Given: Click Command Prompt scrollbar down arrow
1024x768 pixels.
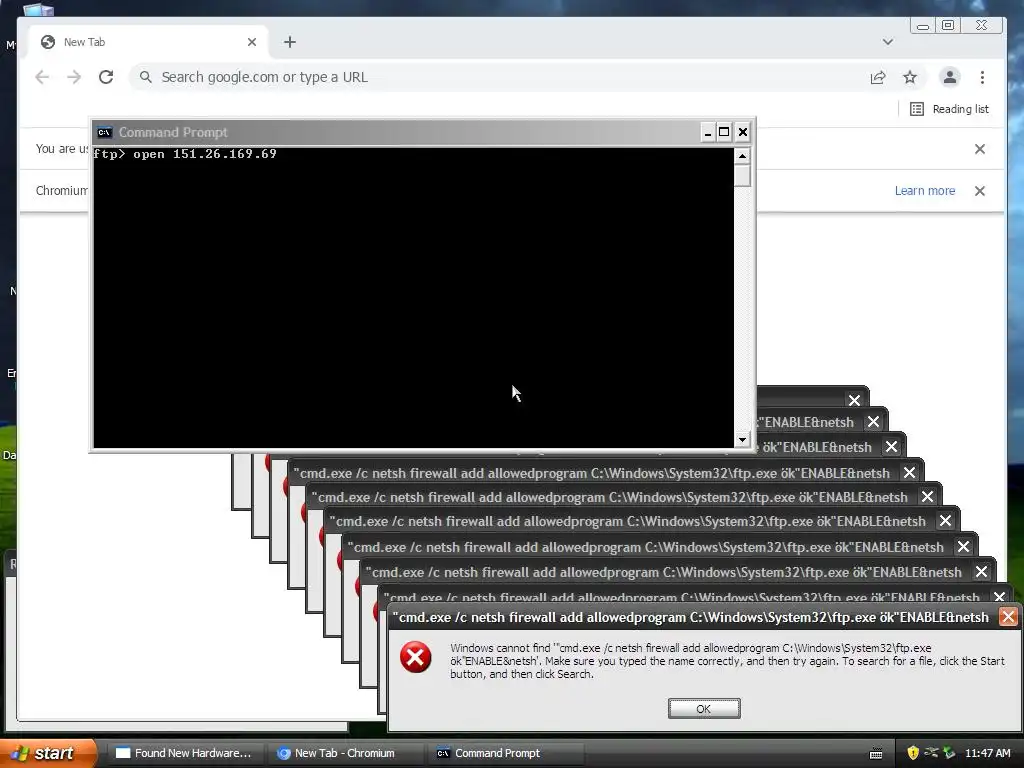Looking at the screenshot, I should coord(742,440).
